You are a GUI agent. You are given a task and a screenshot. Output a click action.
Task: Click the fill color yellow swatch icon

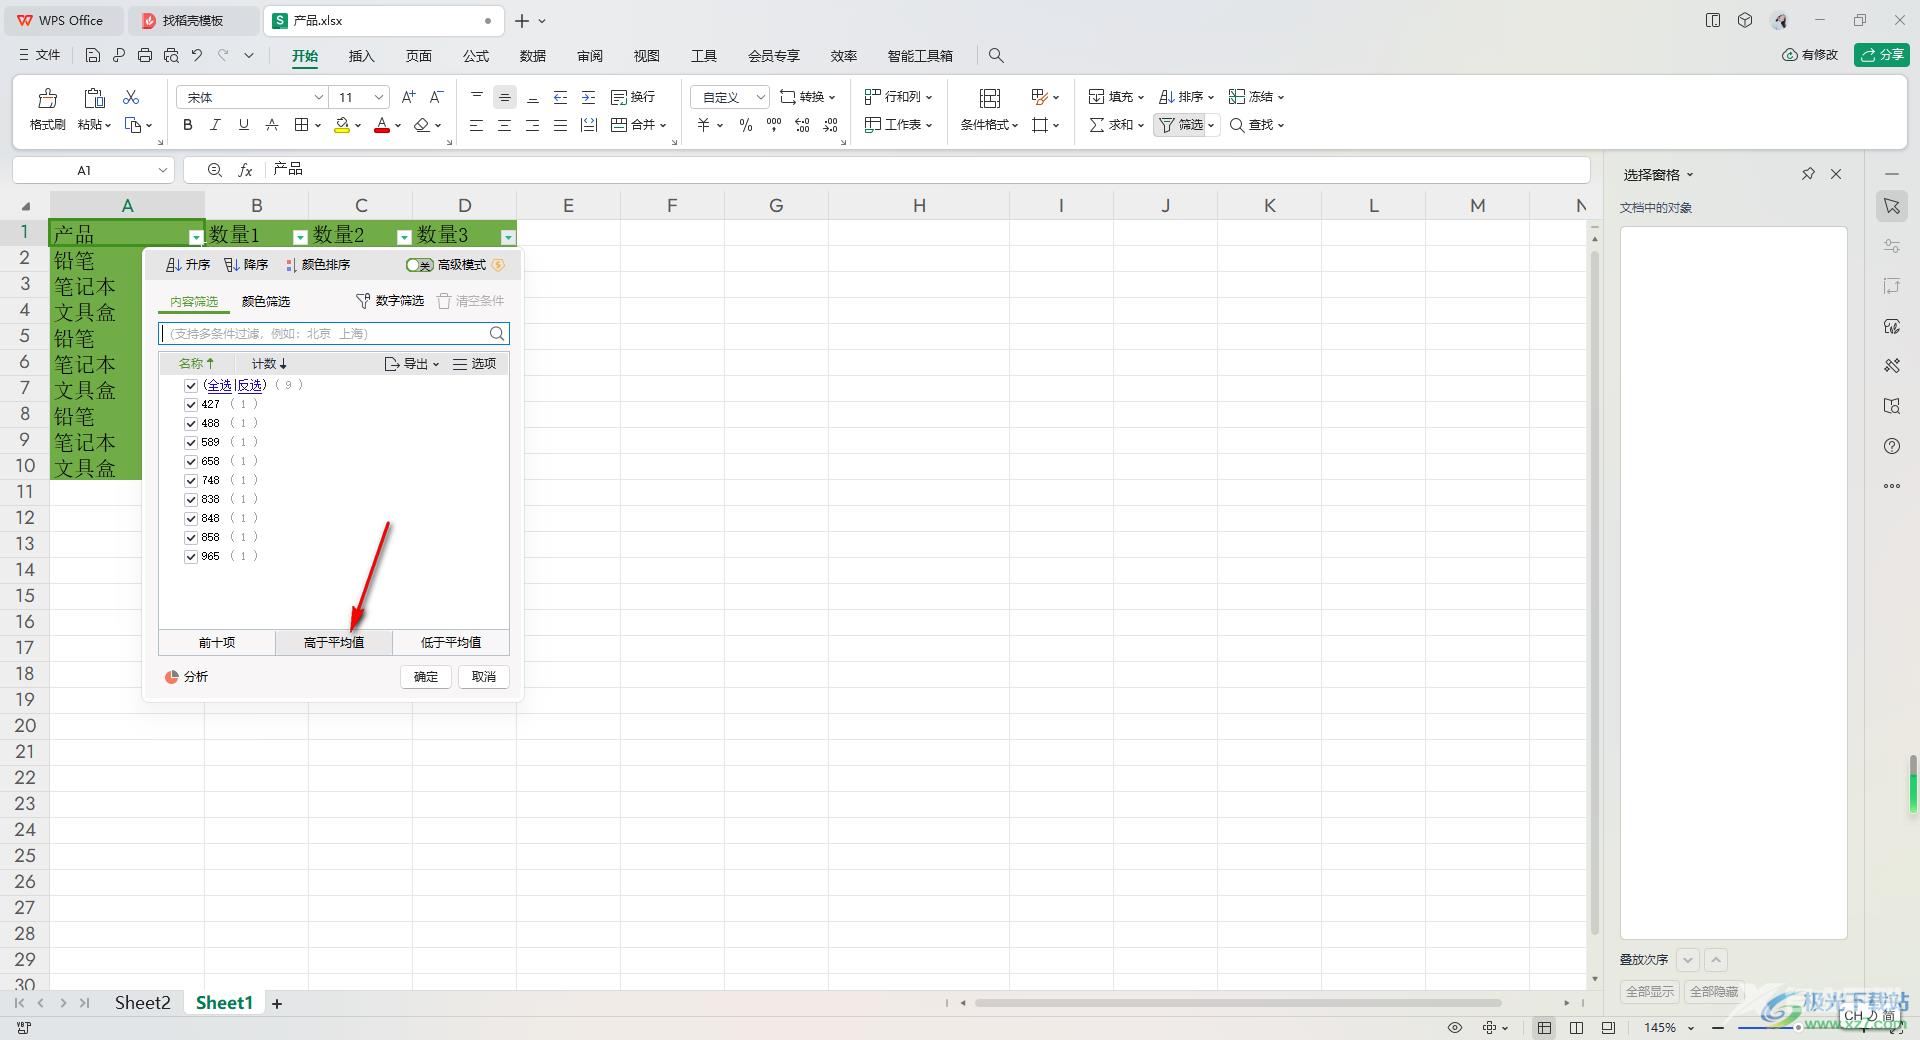coord(342,125)
